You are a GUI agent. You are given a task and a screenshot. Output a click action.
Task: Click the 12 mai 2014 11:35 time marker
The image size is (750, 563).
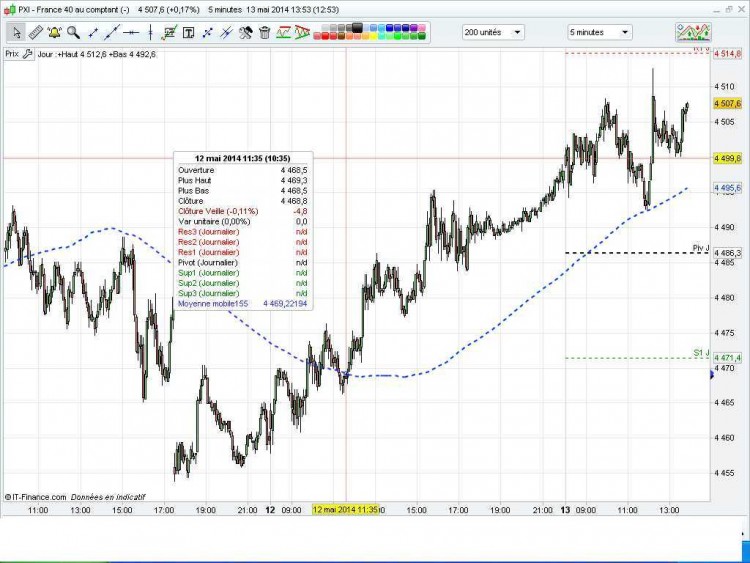[x=345, y=510]
